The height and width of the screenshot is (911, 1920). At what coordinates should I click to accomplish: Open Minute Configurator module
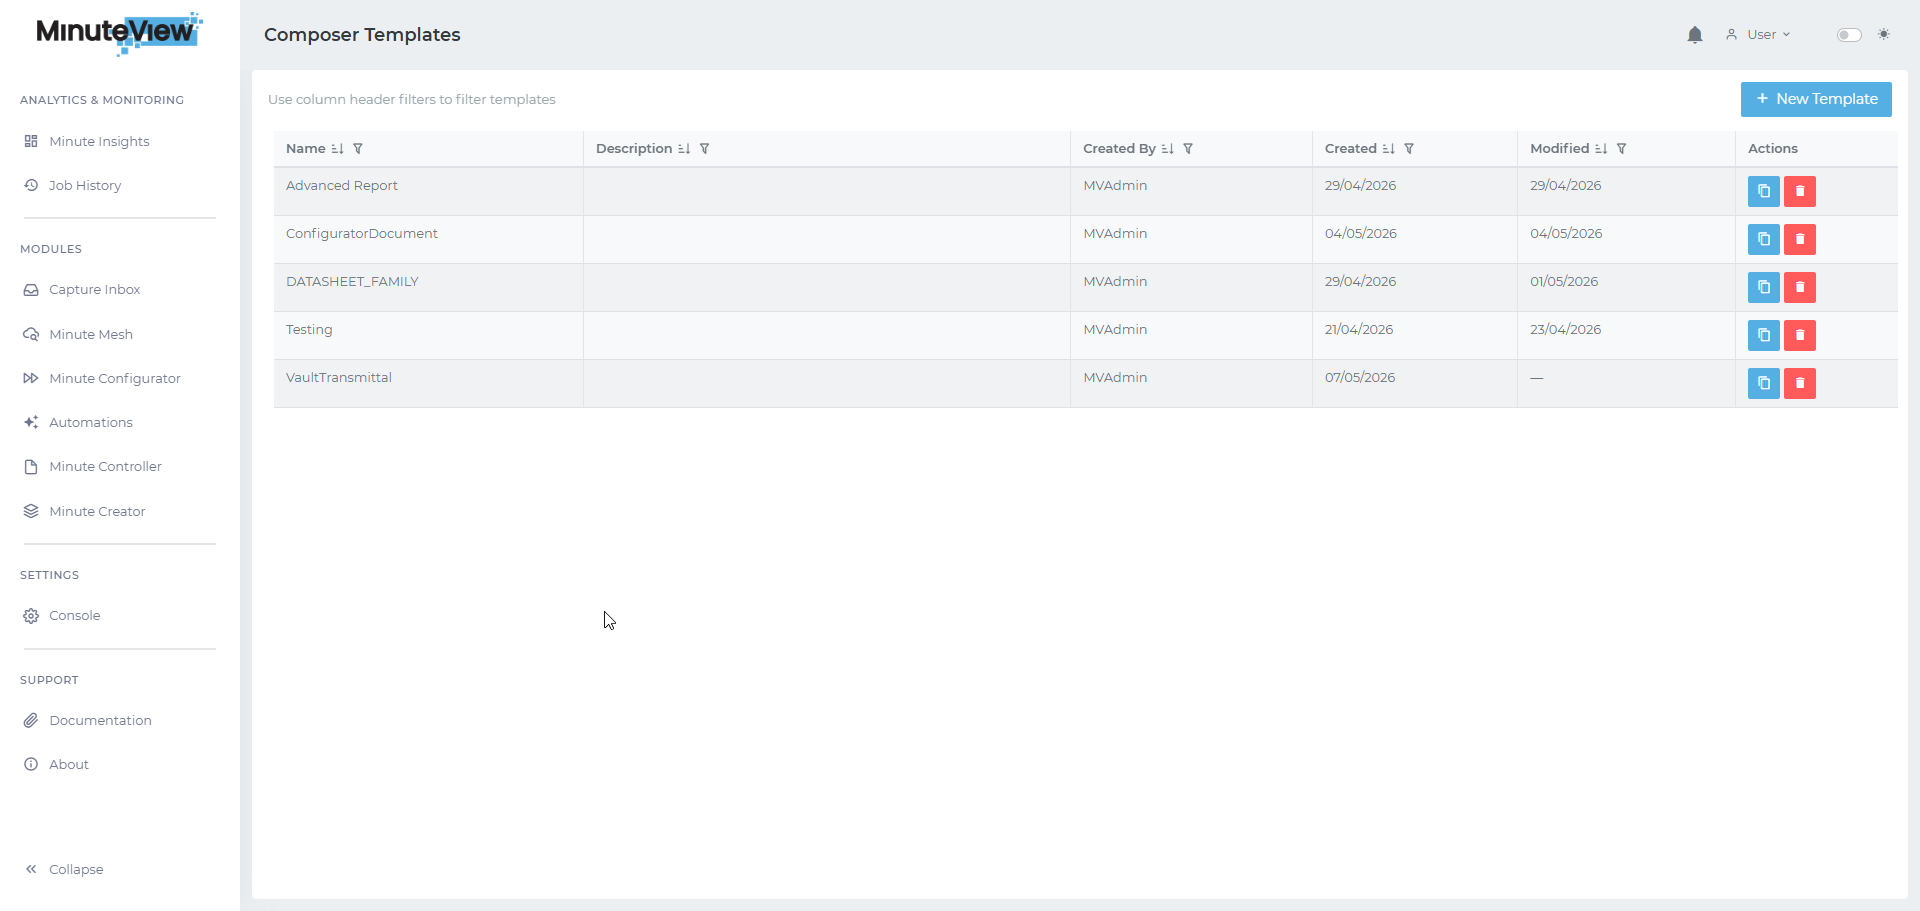[x=102, y=378]
